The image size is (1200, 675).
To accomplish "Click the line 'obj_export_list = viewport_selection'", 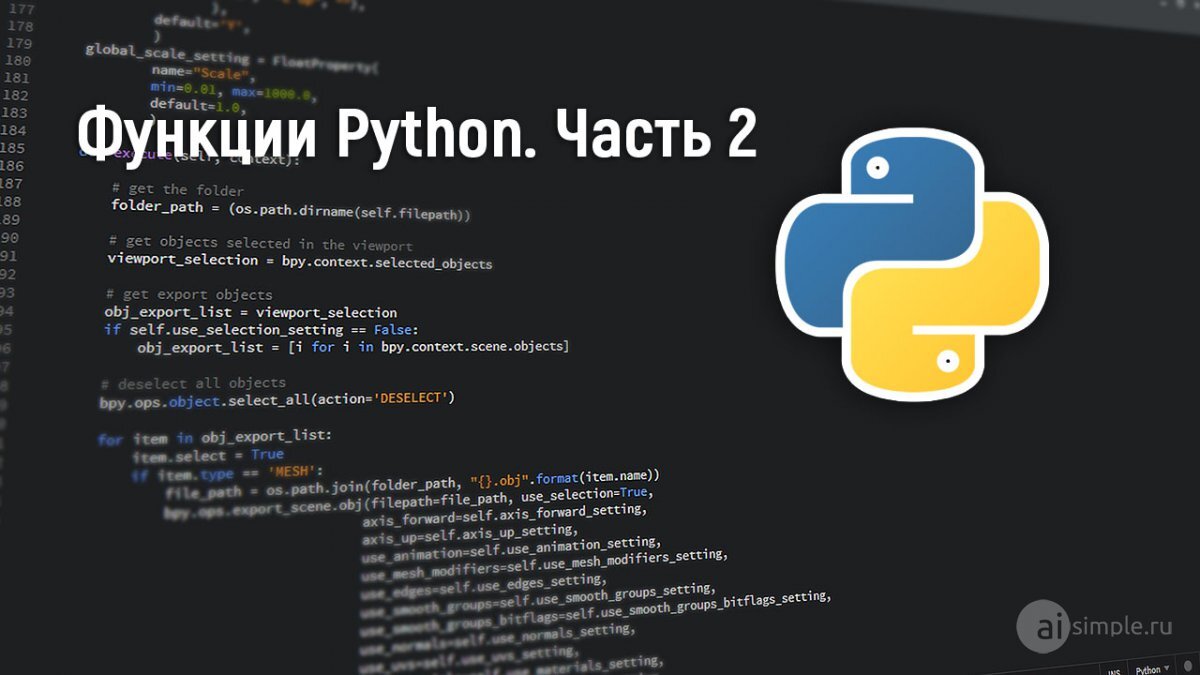I will click(x=251, y=313).
